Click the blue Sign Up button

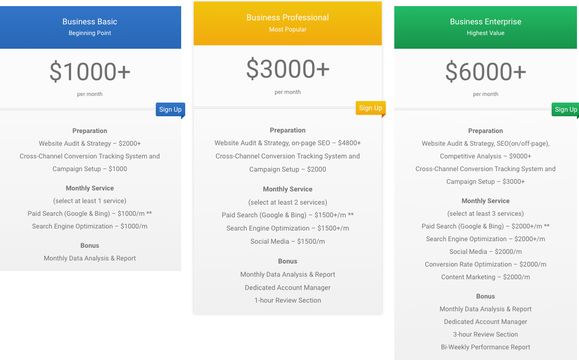click(170, 109)
